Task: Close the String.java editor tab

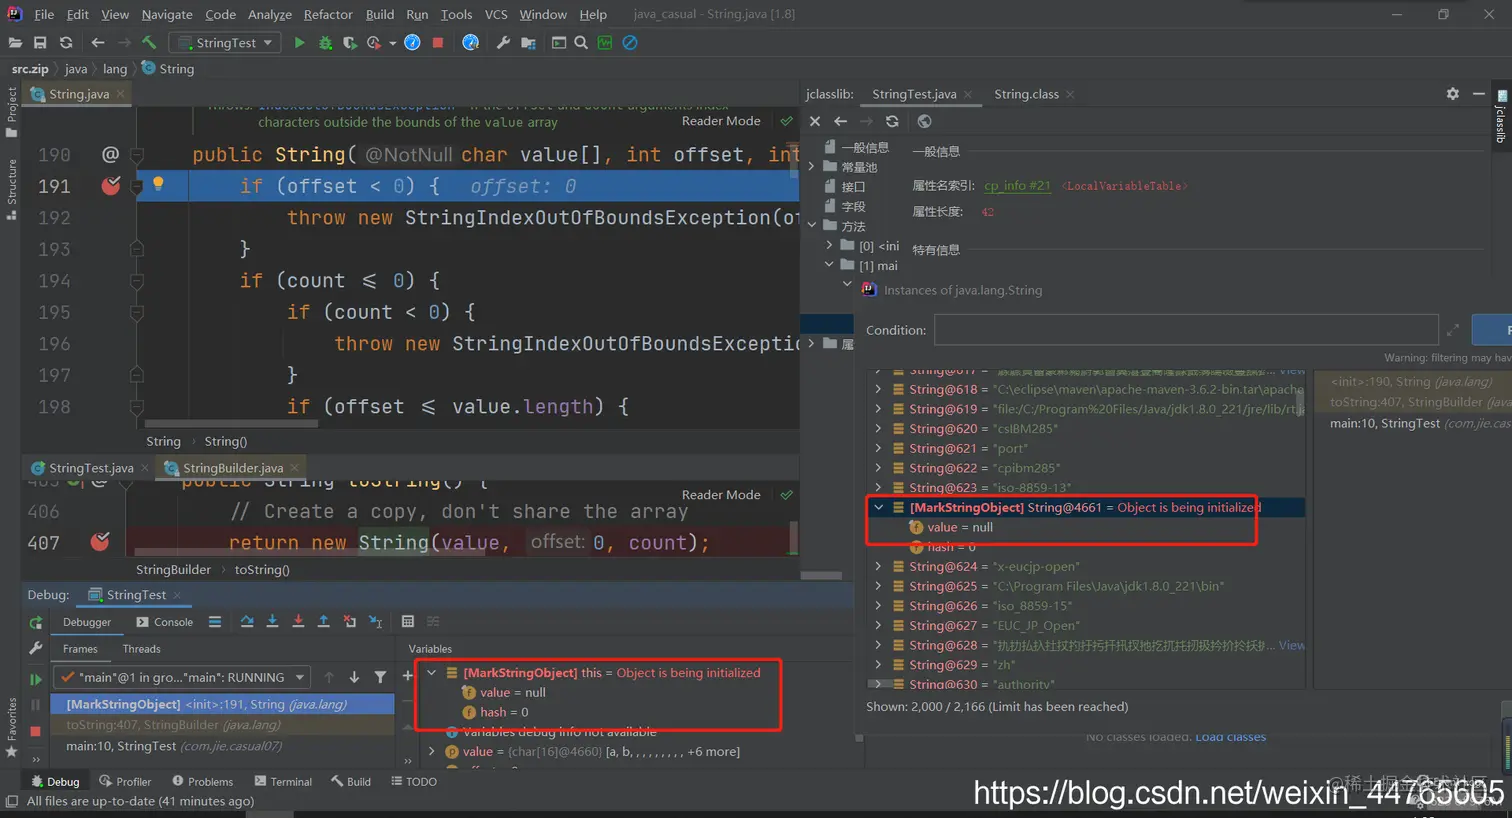Action: 121,94
